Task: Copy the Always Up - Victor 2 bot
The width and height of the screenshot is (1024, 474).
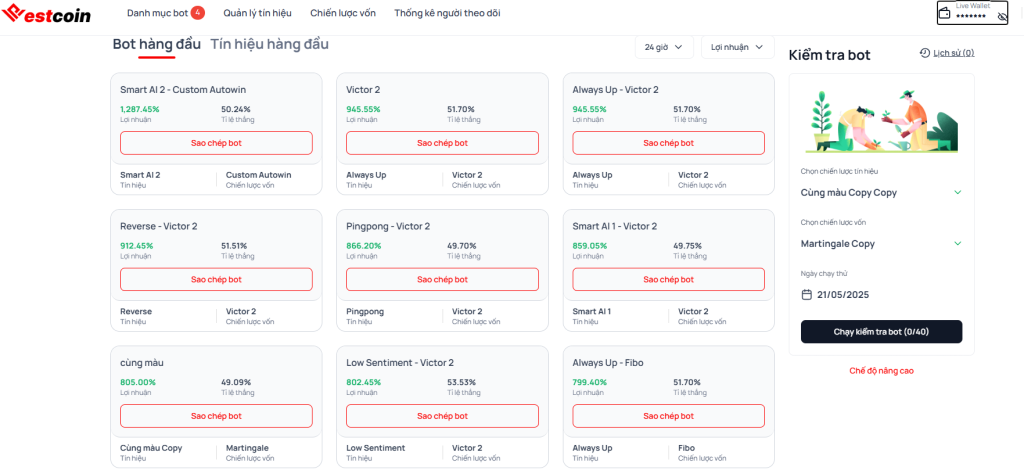Action: [669, 143]
